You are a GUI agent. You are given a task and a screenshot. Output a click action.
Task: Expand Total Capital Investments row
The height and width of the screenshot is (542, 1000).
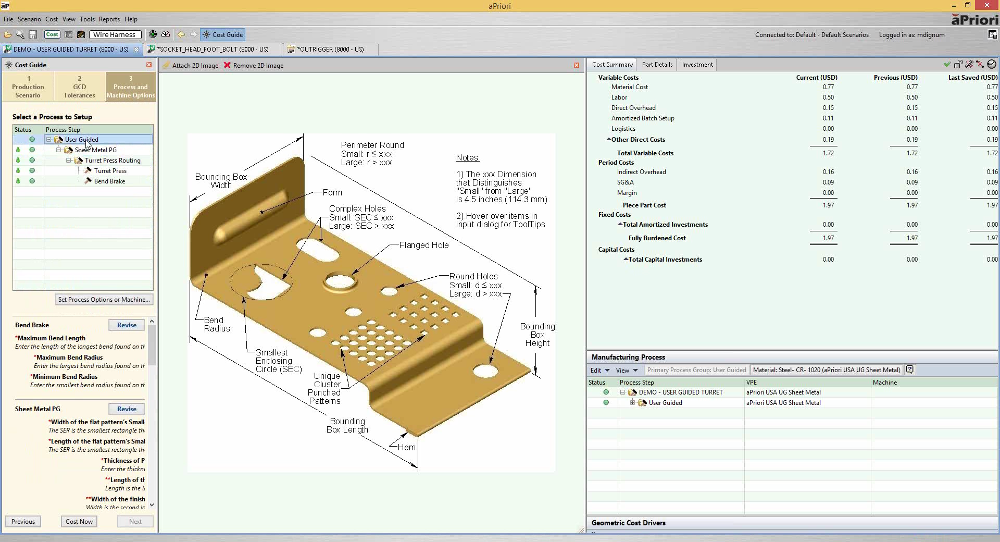pyautogui.click(x=626, y=260)
